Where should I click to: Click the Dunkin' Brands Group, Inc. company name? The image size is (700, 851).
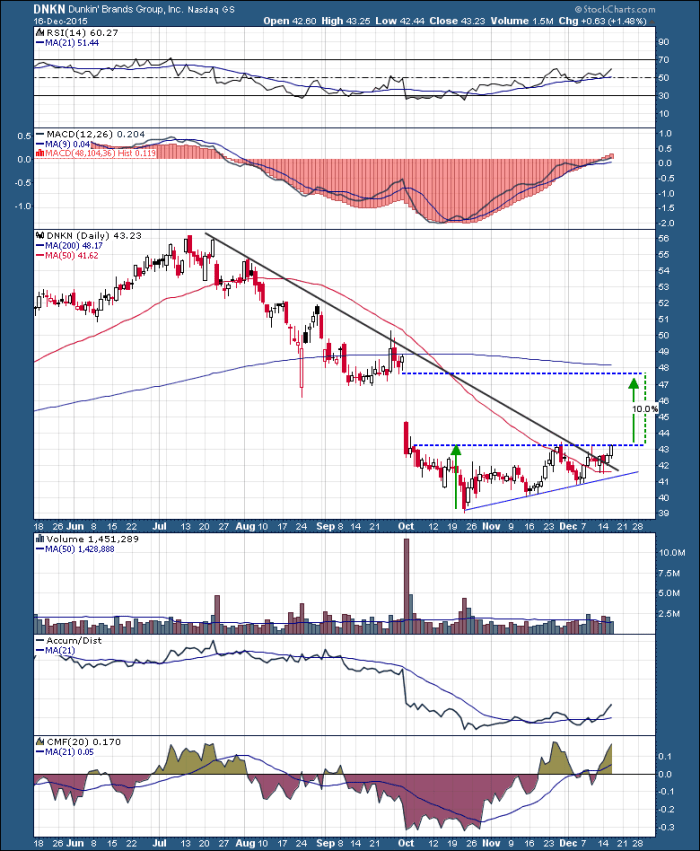[127, 10]
